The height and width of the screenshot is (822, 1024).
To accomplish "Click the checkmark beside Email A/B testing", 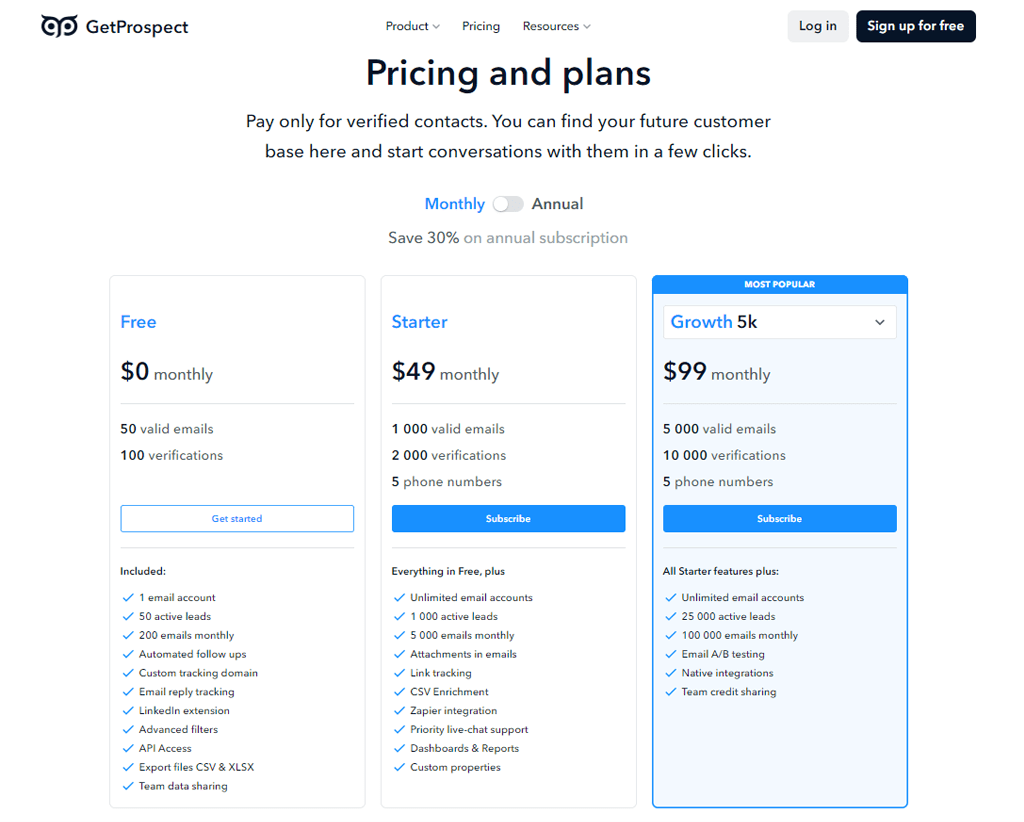I will click(x=670, y=654).
